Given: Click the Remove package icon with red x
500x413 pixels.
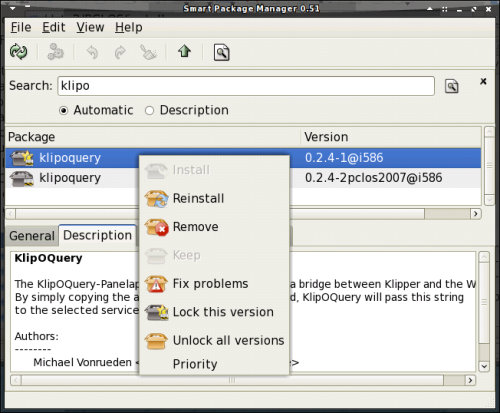Looking at the screenshot, I should pyautogui.click(x=156, y=227).
